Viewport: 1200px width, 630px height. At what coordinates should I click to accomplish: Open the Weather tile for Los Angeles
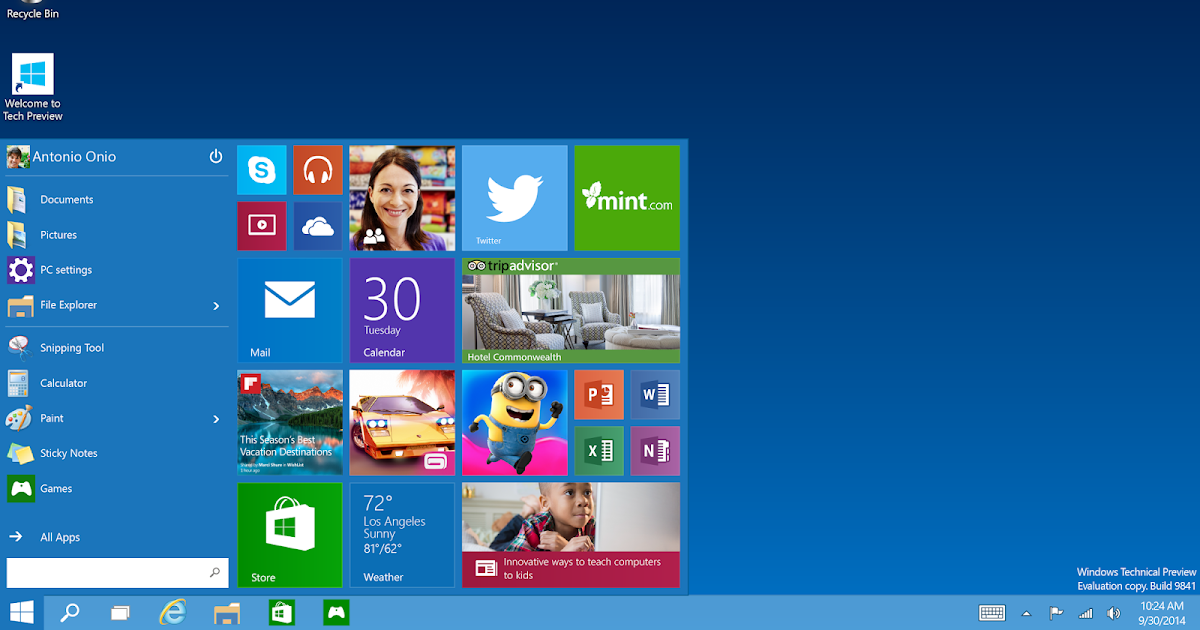[x=402, y=535]
